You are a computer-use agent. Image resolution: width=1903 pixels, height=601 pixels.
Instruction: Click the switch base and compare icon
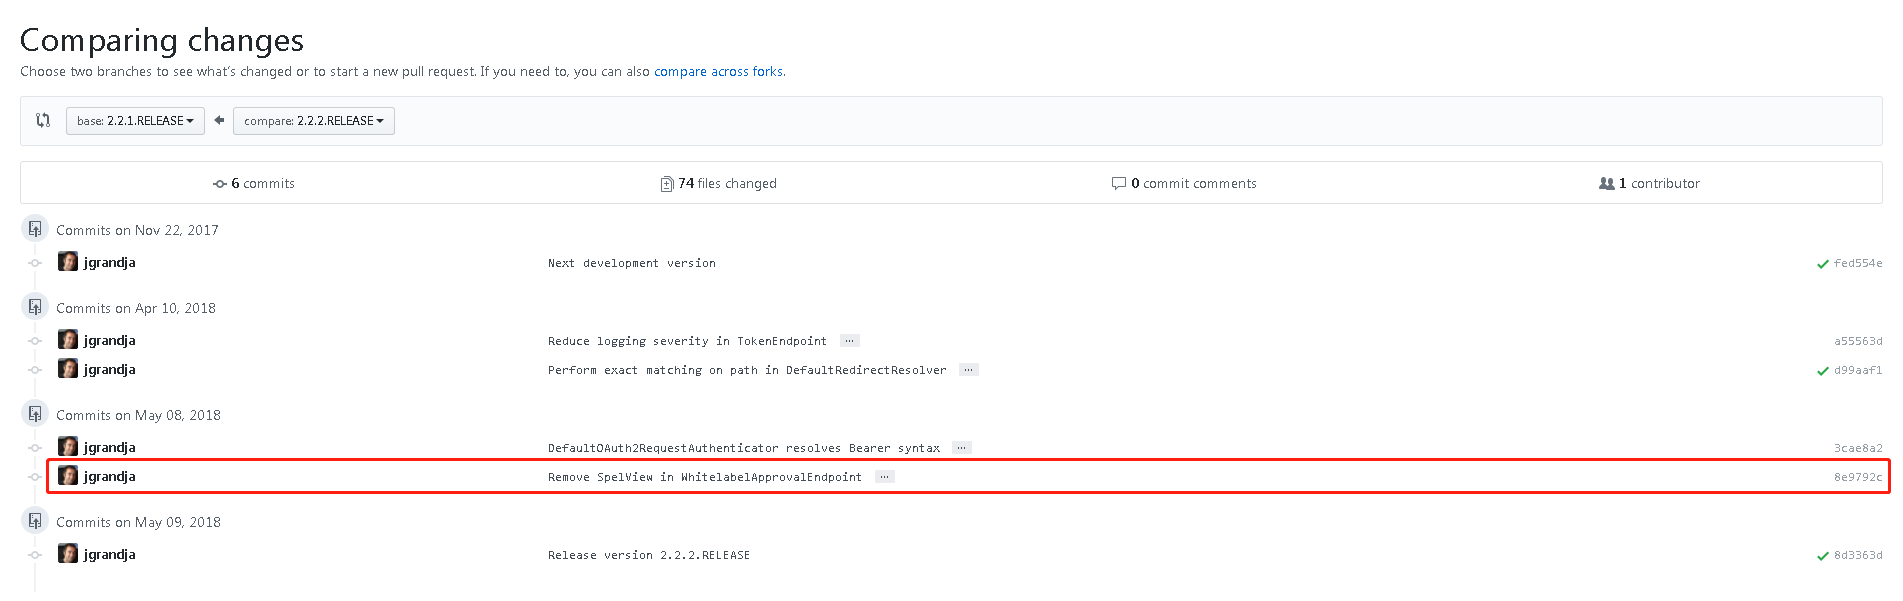pyautogui.click(x=43, y=120)
